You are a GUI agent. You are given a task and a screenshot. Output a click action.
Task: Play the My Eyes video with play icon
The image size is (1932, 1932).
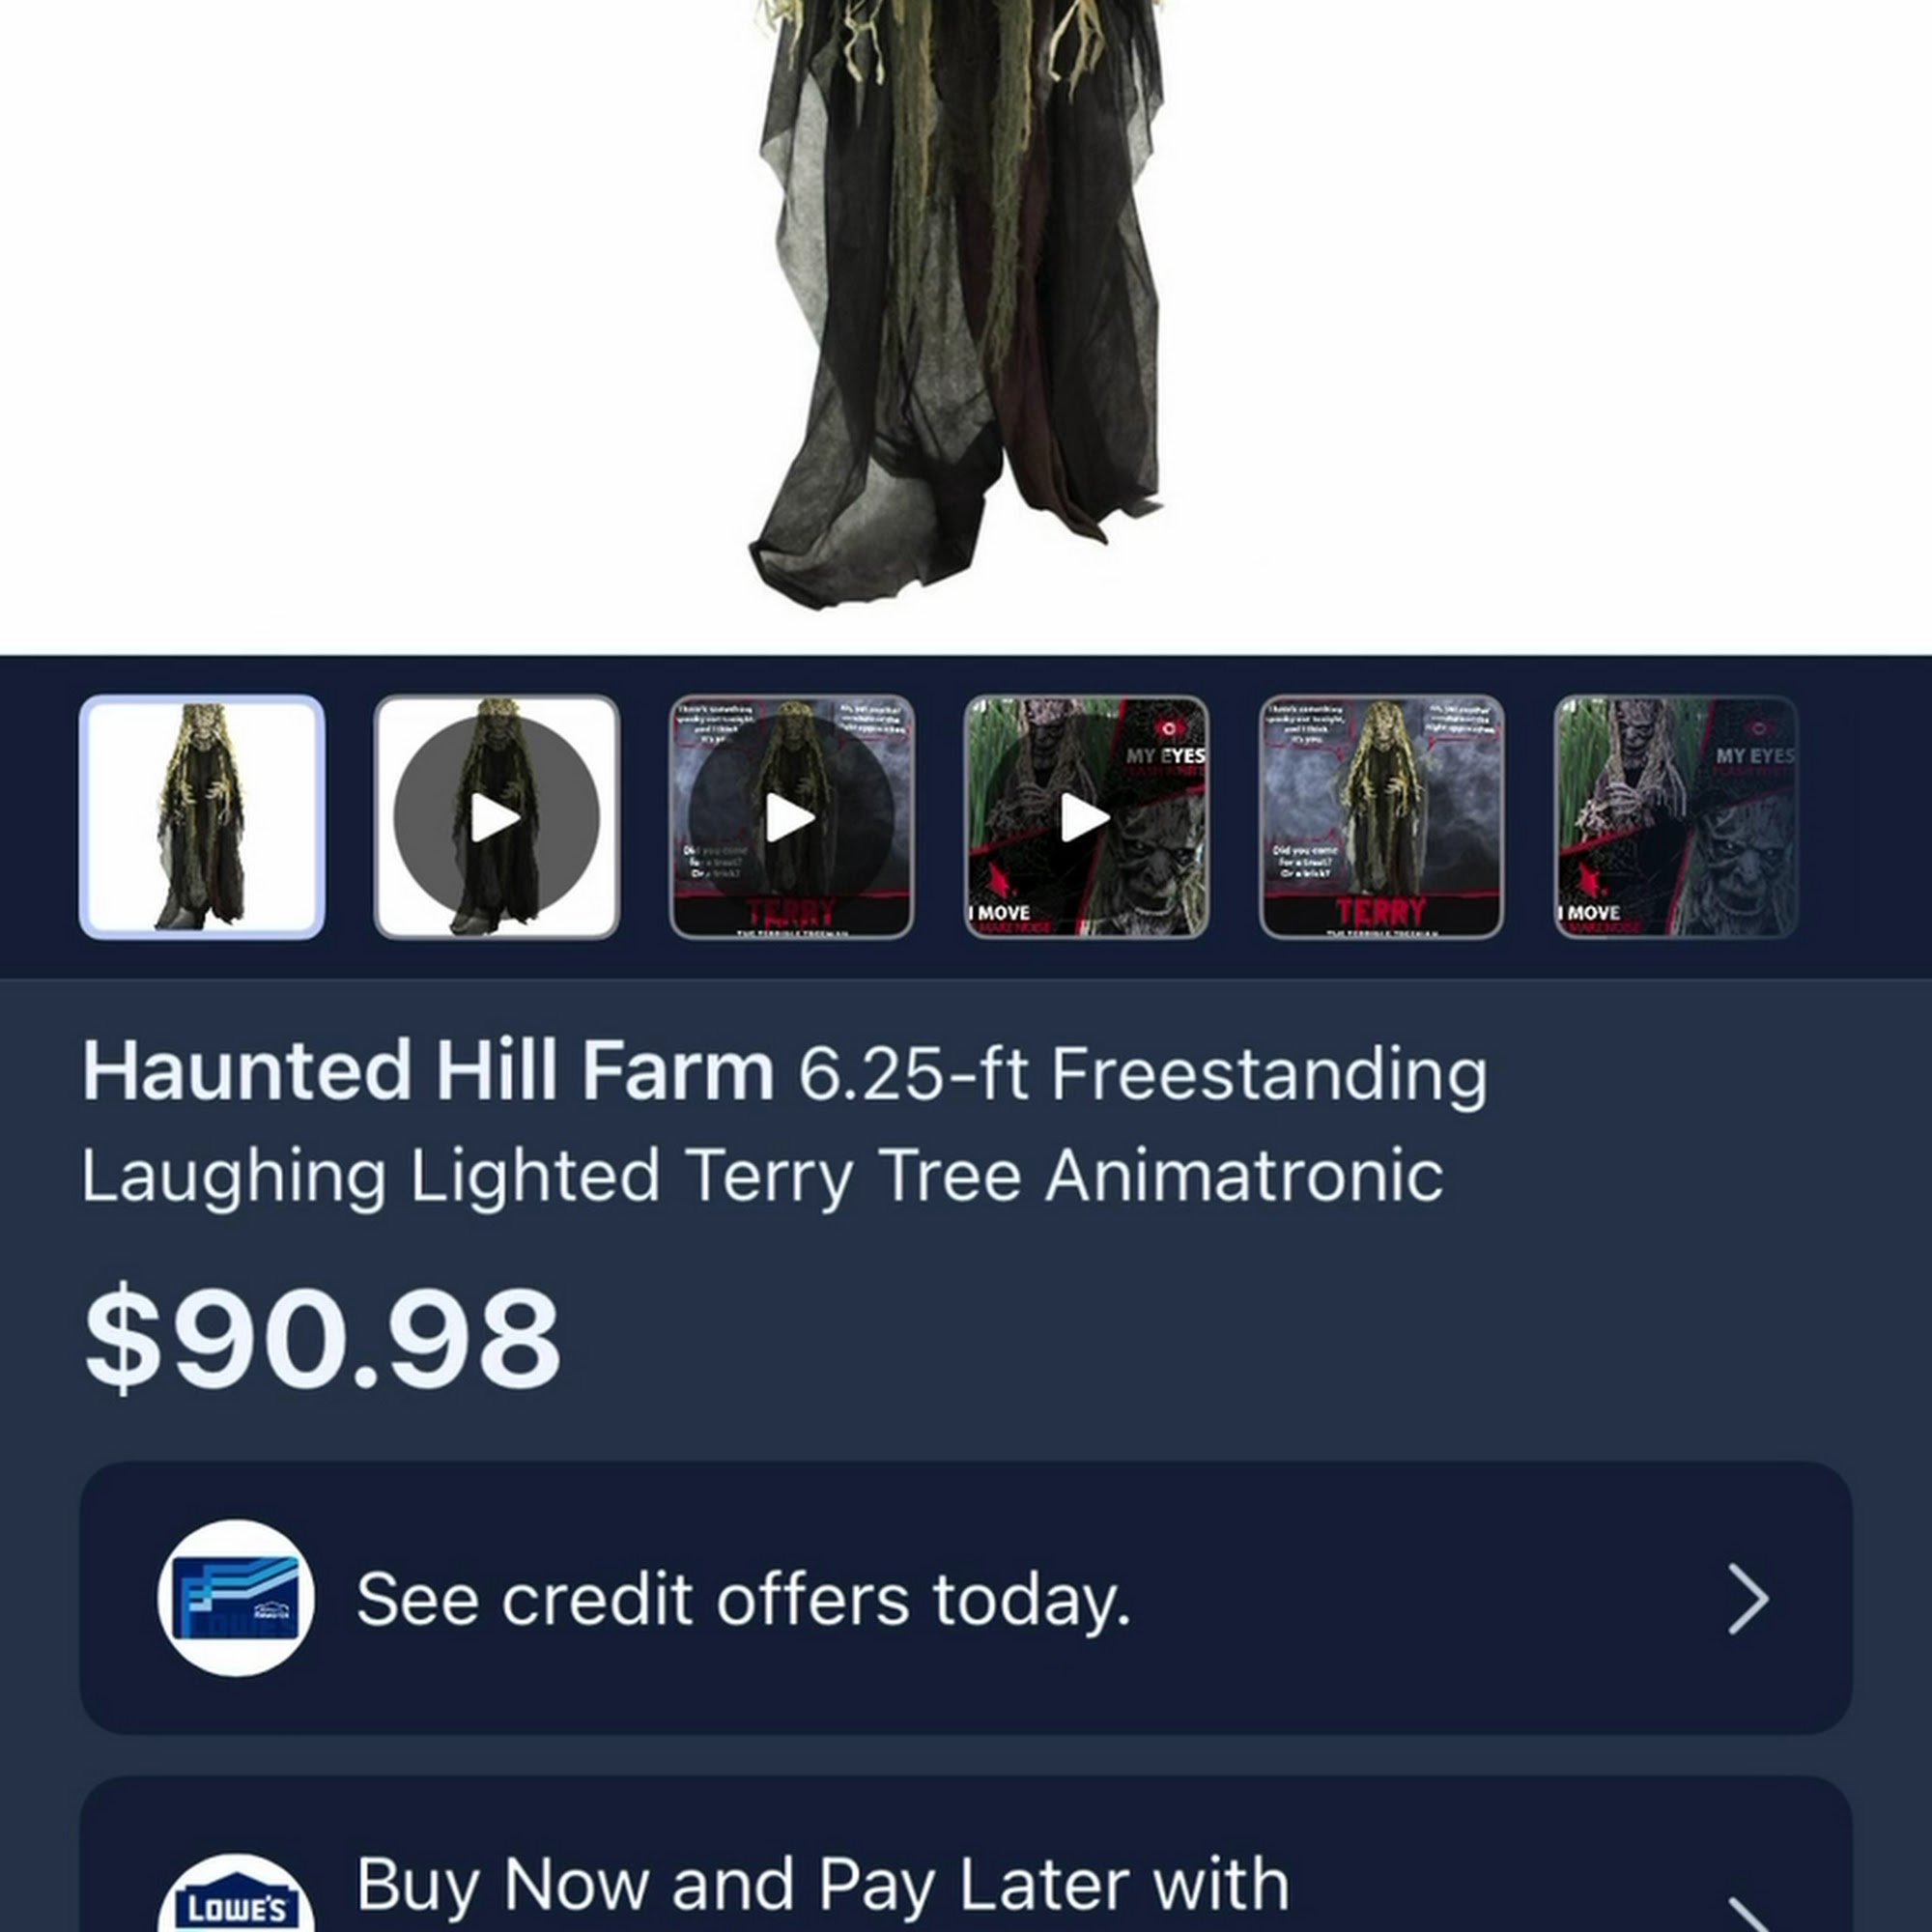[1086, 817]
